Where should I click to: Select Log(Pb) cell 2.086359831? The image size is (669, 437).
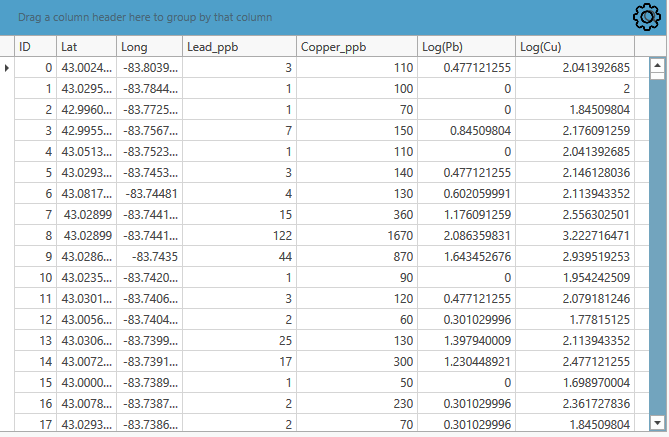466,236
